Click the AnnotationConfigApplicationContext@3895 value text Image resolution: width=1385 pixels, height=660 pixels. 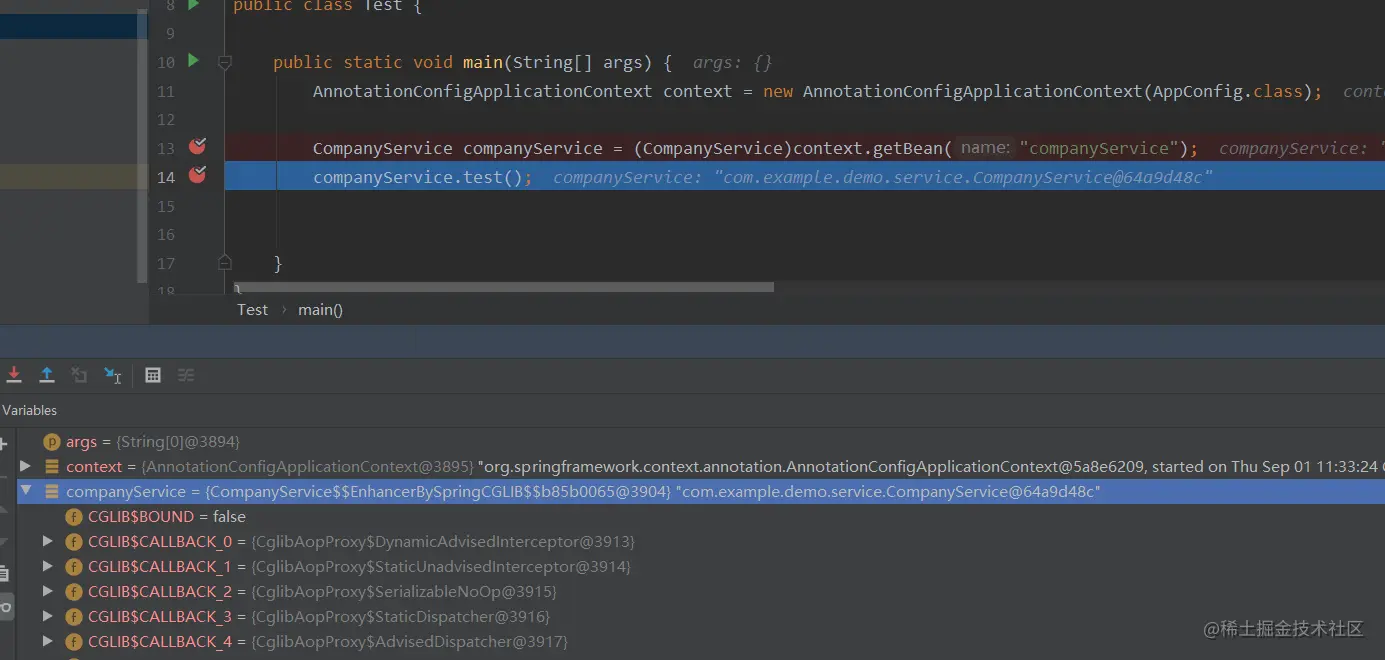click(307, 466)
